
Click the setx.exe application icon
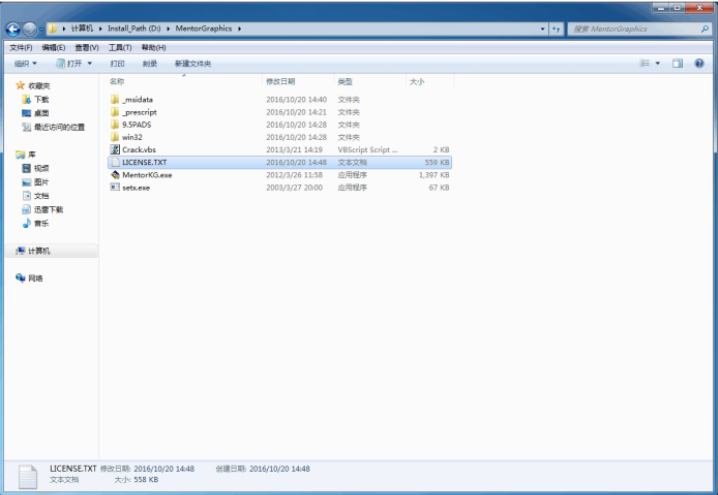coord(115,187)
